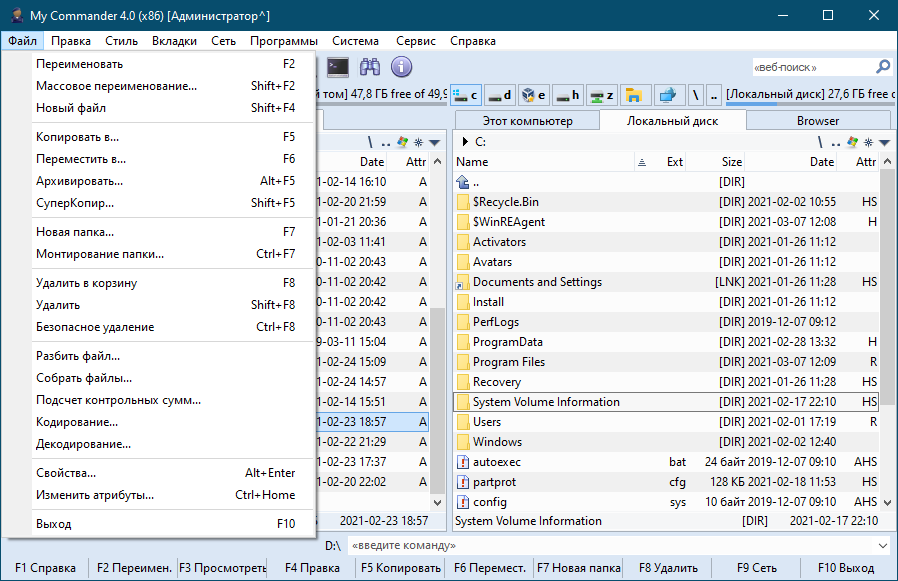This screenshot has width=898, height=581.
Task: Open the Программы menu in menu bar
Action: coord(283,41)
